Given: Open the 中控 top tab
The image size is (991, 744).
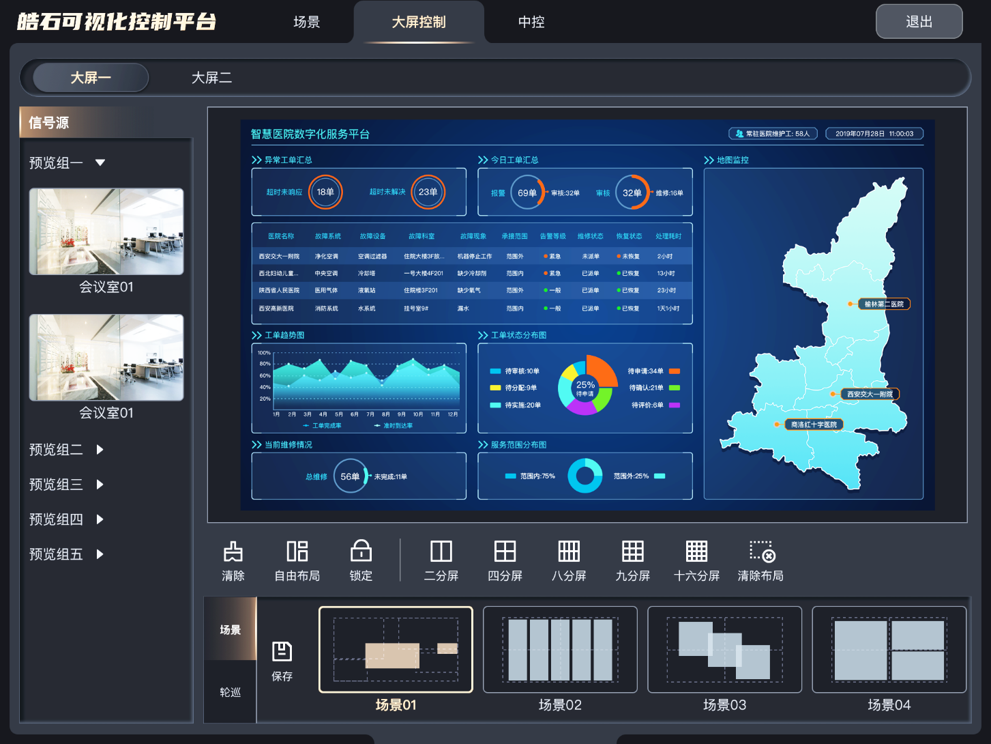Looking at the screenshot, I should (x=531, y=22).
